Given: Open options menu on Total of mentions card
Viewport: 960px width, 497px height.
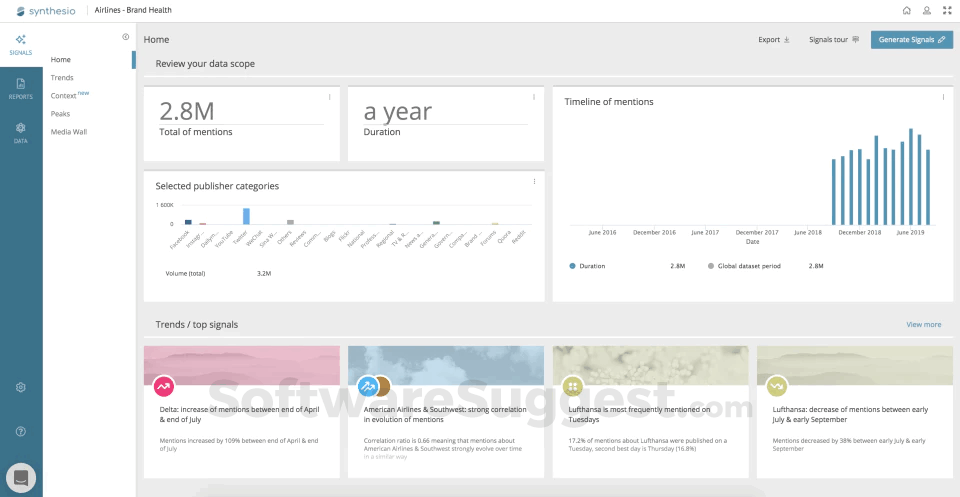Looking at the screenshot, I should click(x=330, y=97).
